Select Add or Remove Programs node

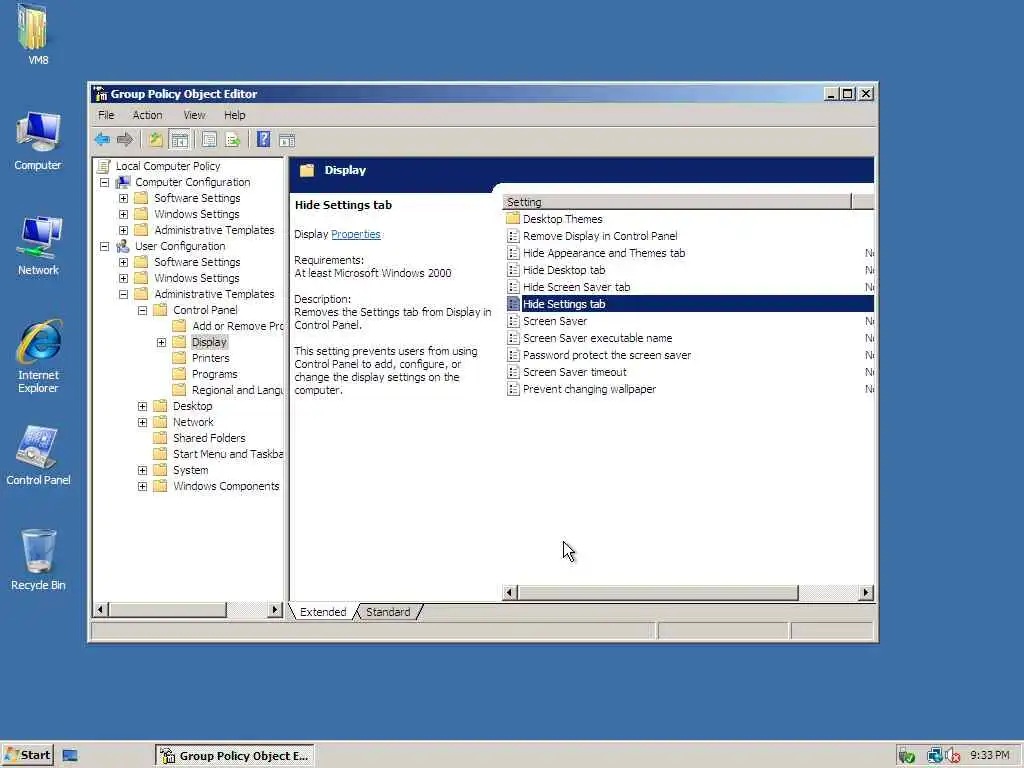pyautogui.click(x=237, y=326)
